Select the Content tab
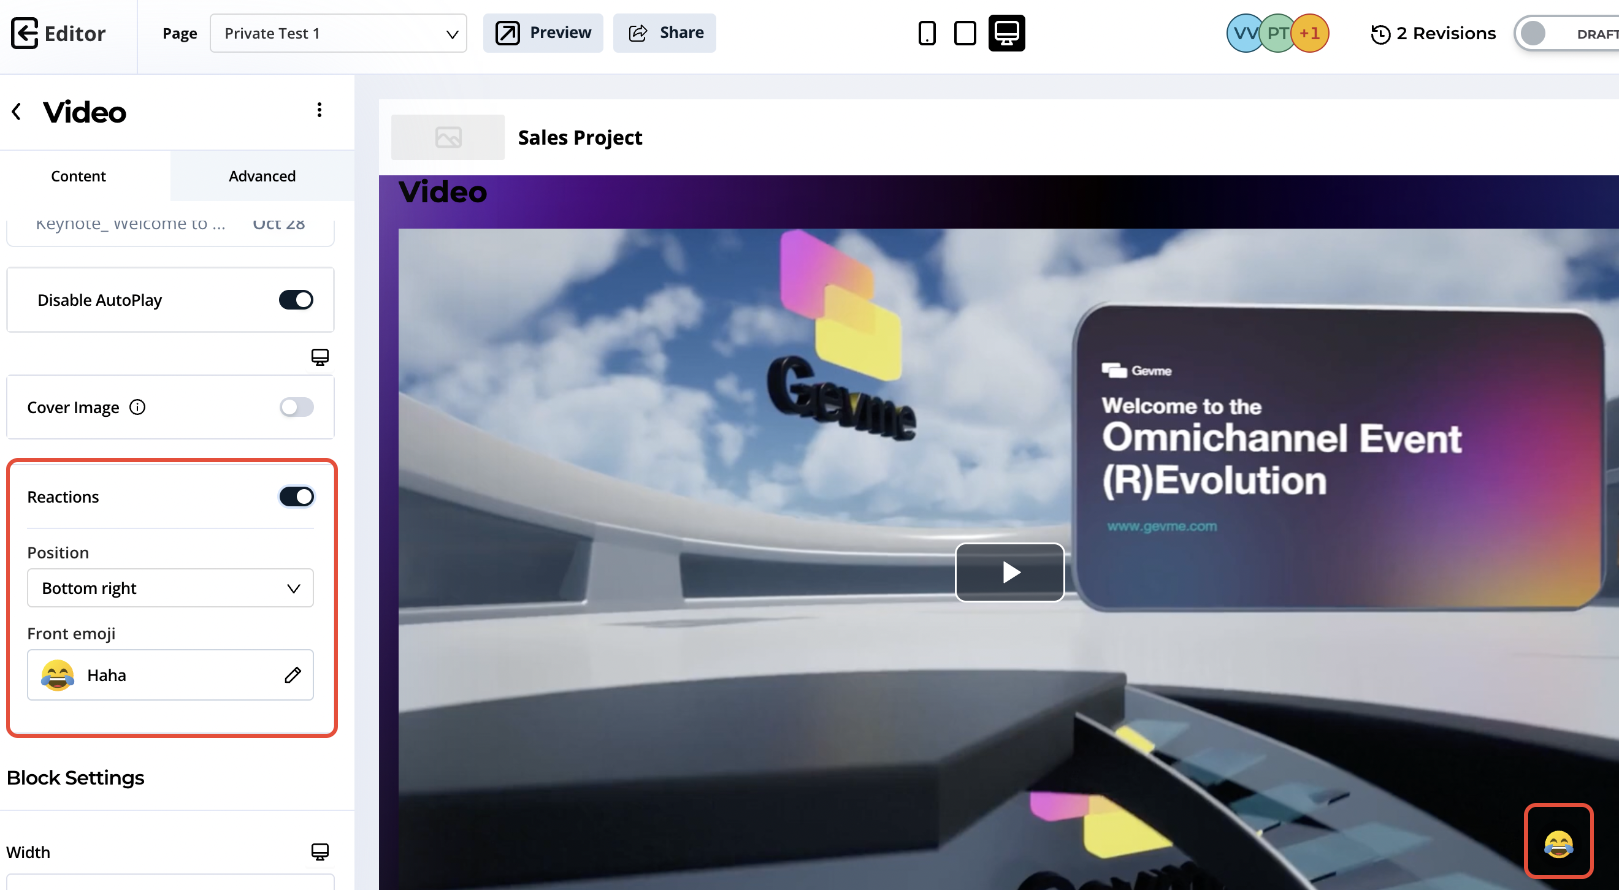Image resolution: width=1619 pixels, height=890 pixels. click(78, 176)
